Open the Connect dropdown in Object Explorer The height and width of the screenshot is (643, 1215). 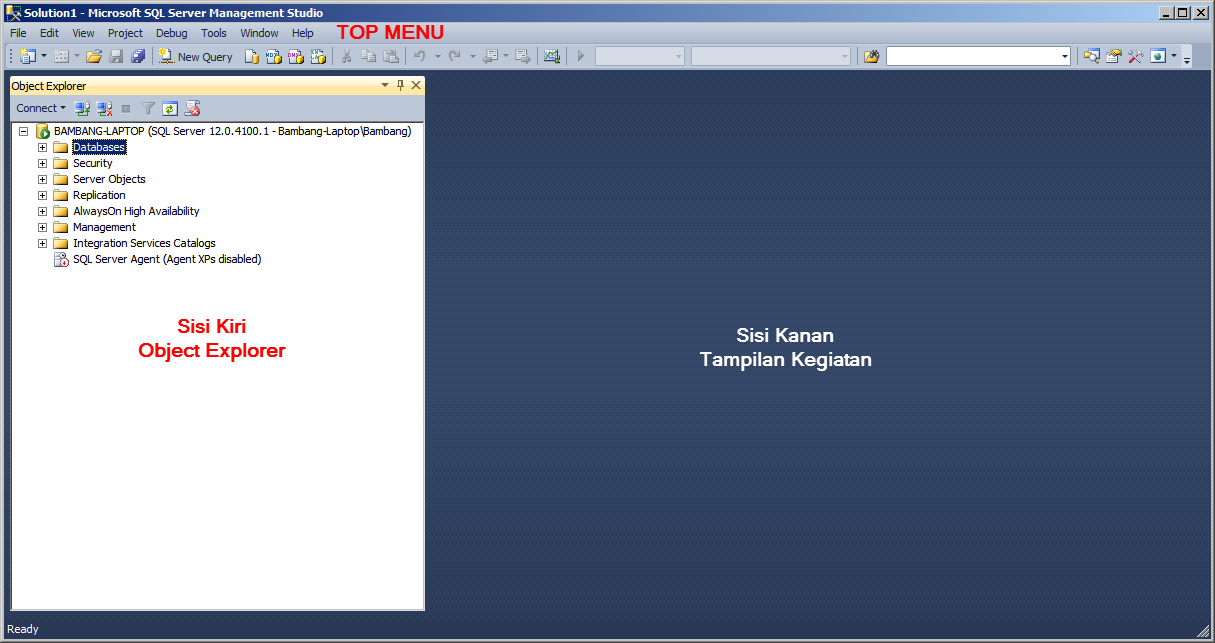click(40, 108)
